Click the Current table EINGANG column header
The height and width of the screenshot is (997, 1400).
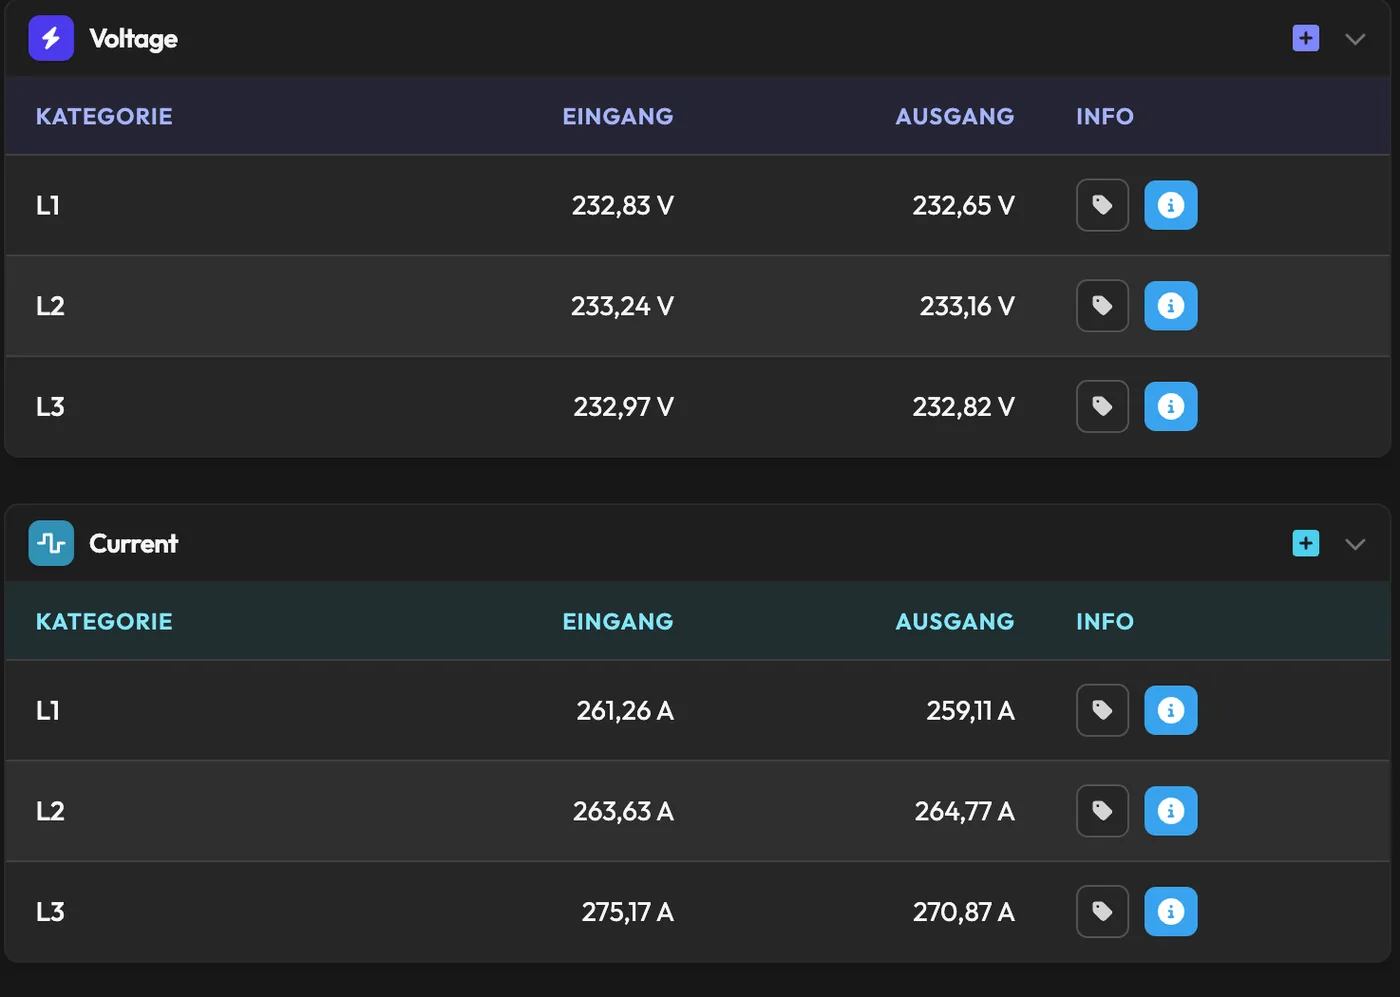(x=618, y=621)
